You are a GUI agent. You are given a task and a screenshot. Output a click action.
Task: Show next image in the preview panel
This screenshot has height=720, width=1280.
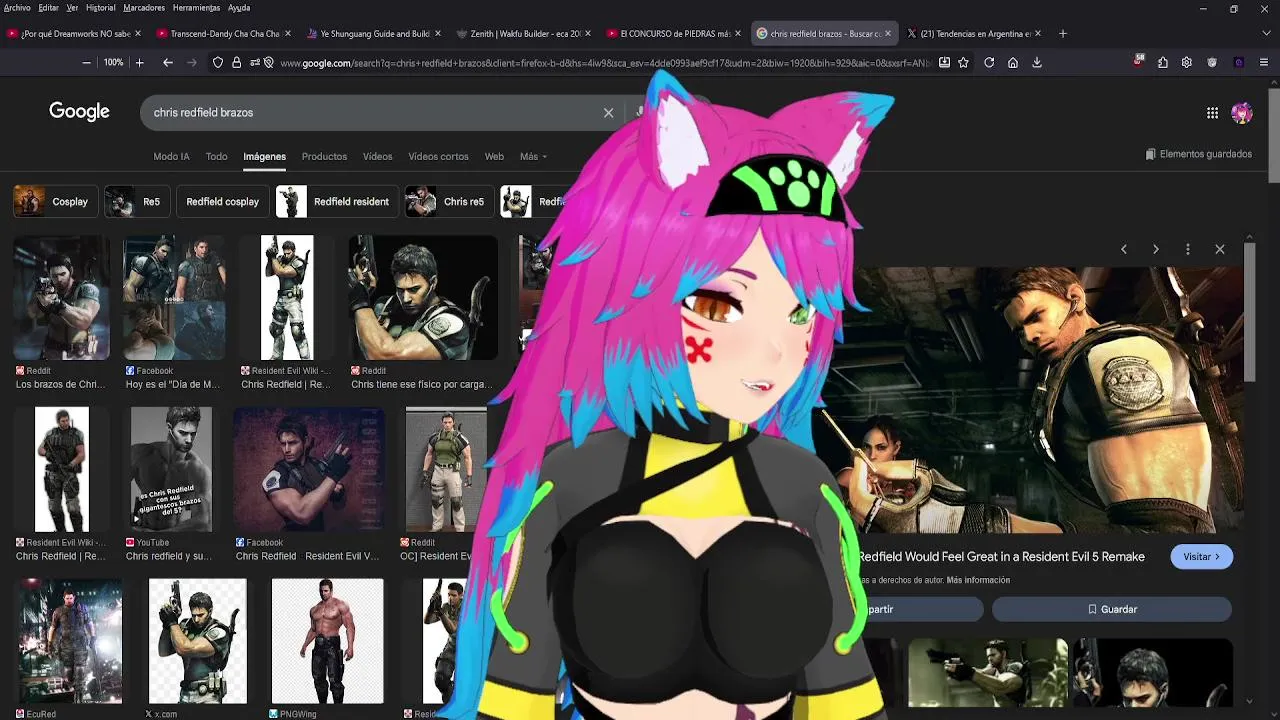[x=1156, y=249]
